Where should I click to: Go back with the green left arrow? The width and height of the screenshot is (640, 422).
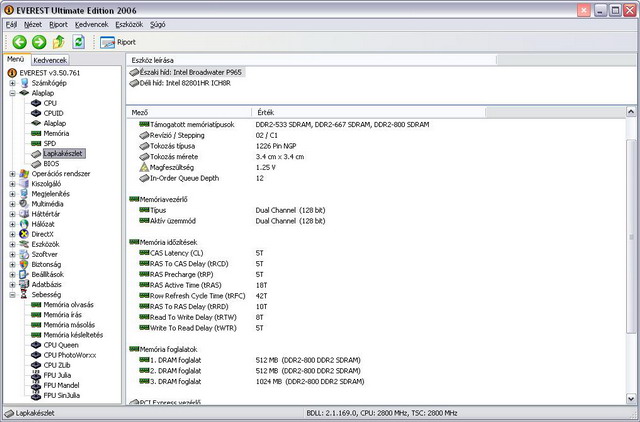(x=19, y=42)
